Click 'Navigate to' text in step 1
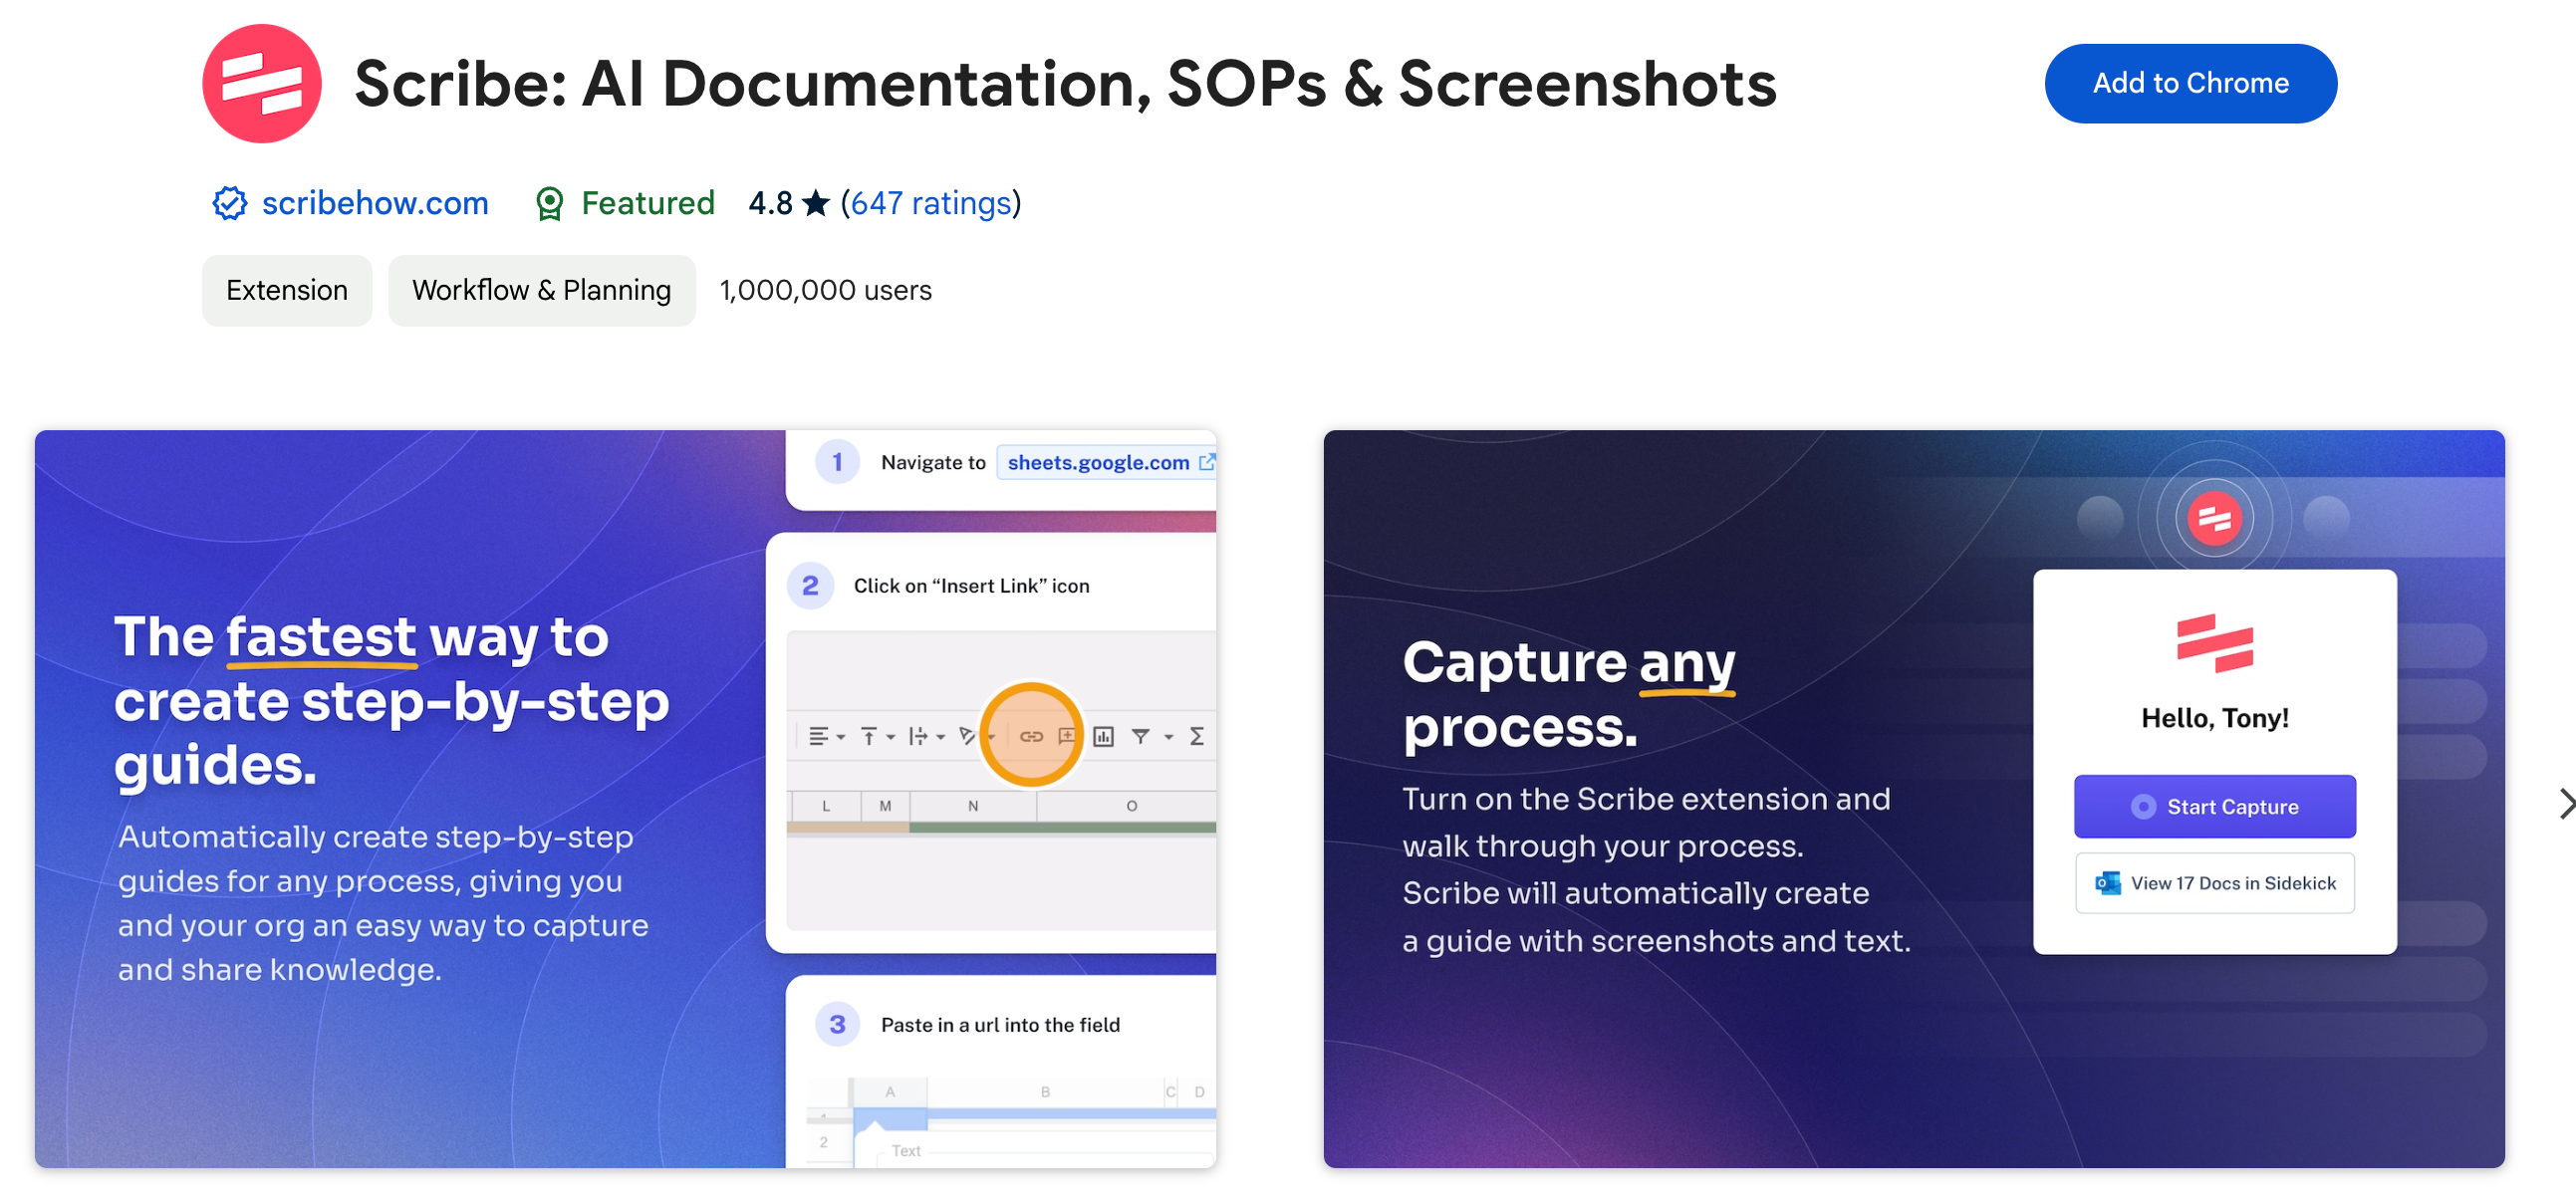This screenshot has width=2576, height=1203. coord(933,462)
